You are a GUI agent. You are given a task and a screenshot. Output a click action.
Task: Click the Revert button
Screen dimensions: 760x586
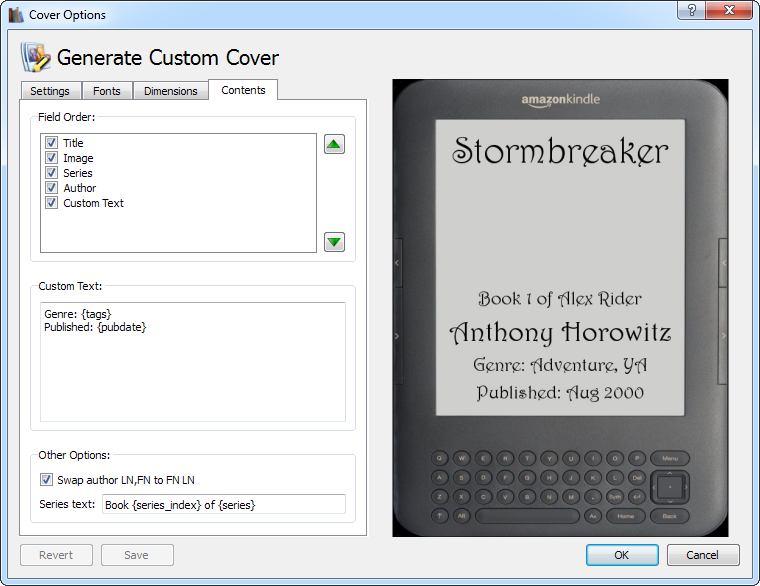pyautogui.click(x=56, y=555)
